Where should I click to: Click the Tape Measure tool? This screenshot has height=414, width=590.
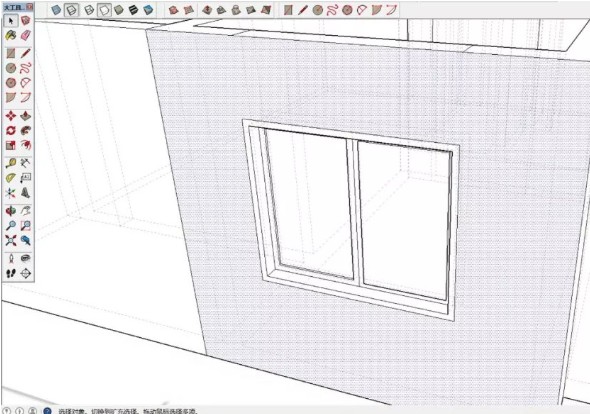click(11, 163)
